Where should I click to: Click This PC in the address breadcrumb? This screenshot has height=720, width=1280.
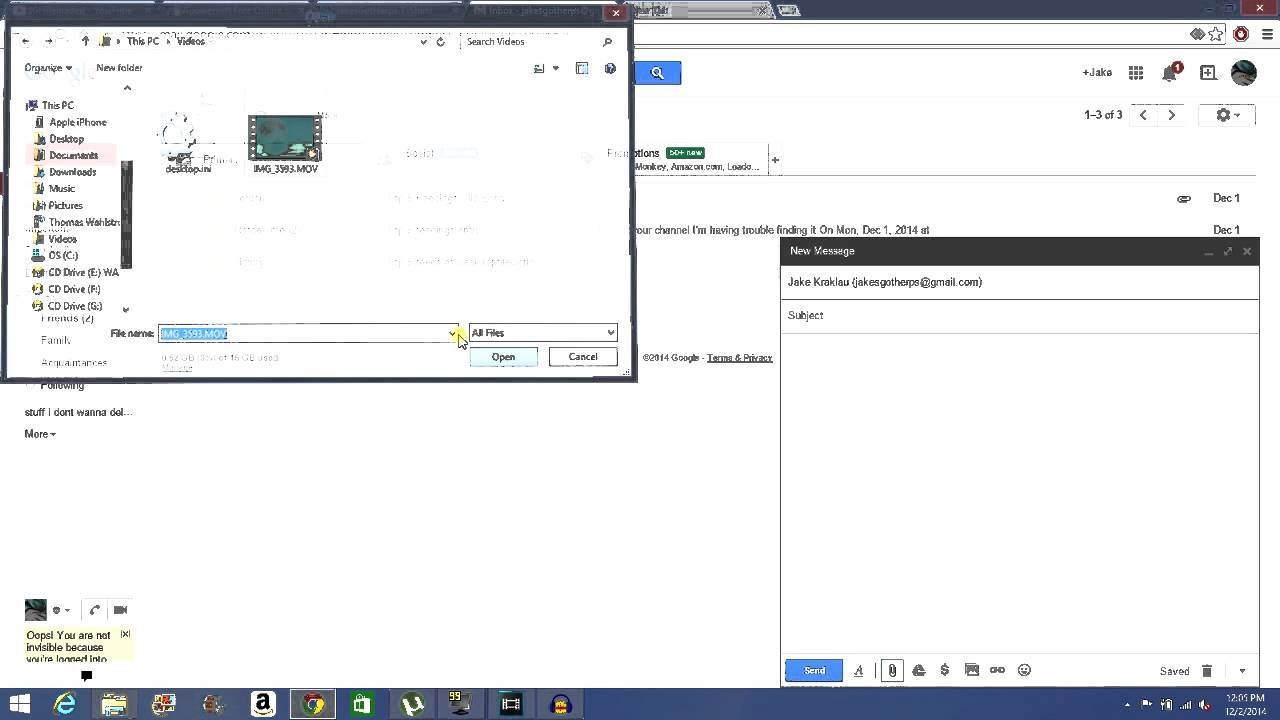pos(142,42)
